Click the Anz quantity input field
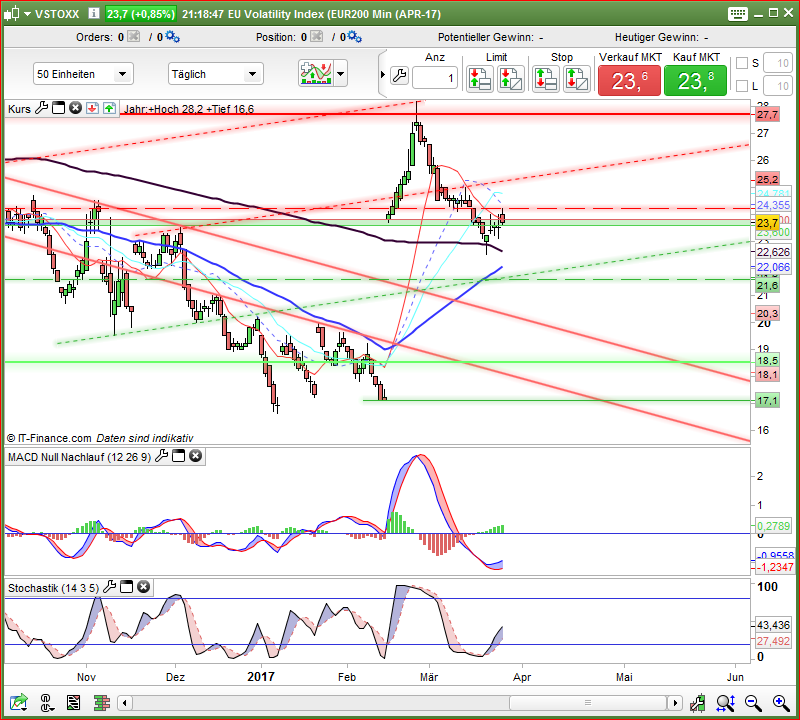800x720 pixels. [434, 78]
